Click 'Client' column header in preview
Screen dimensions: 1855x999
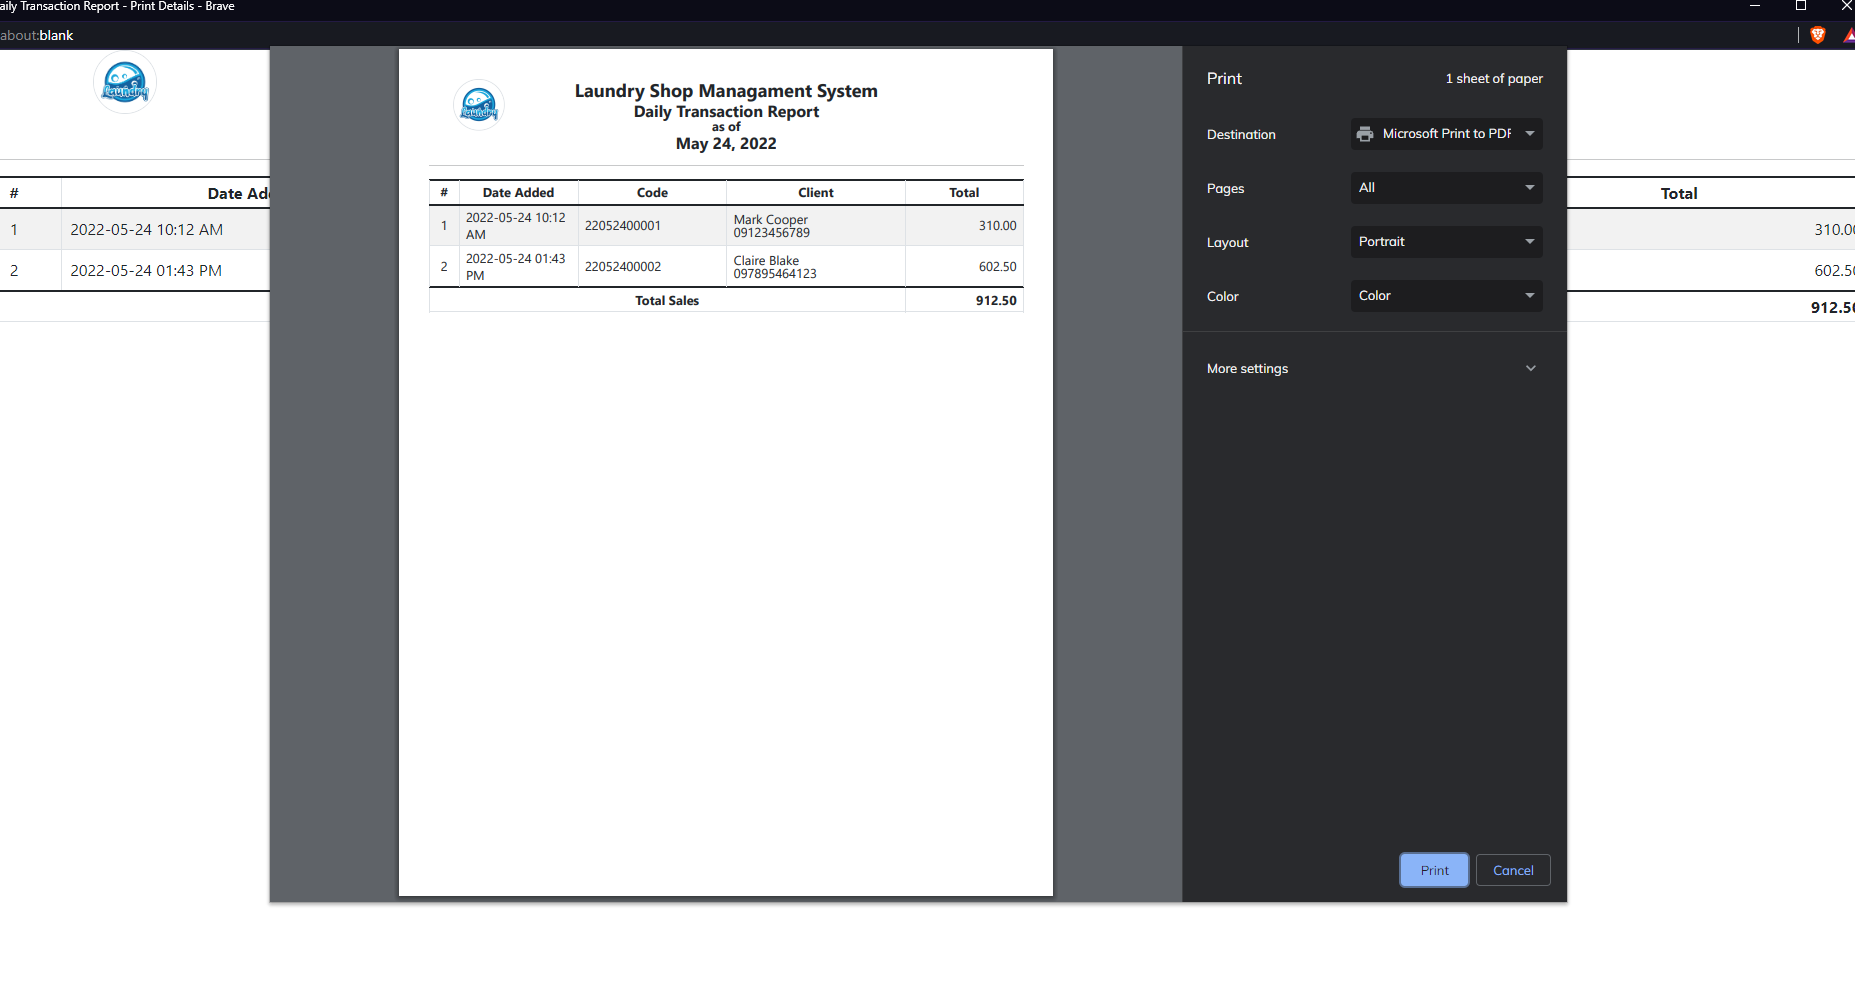click(x=816, y=193)
